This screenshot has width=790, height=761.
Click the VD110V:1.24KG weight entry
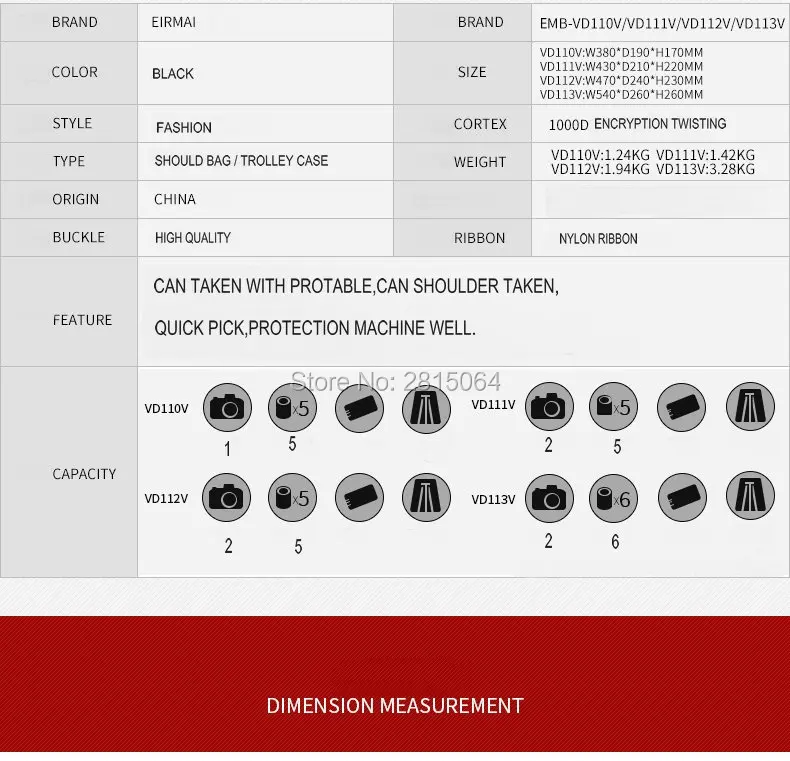click(x=600, y=155)
